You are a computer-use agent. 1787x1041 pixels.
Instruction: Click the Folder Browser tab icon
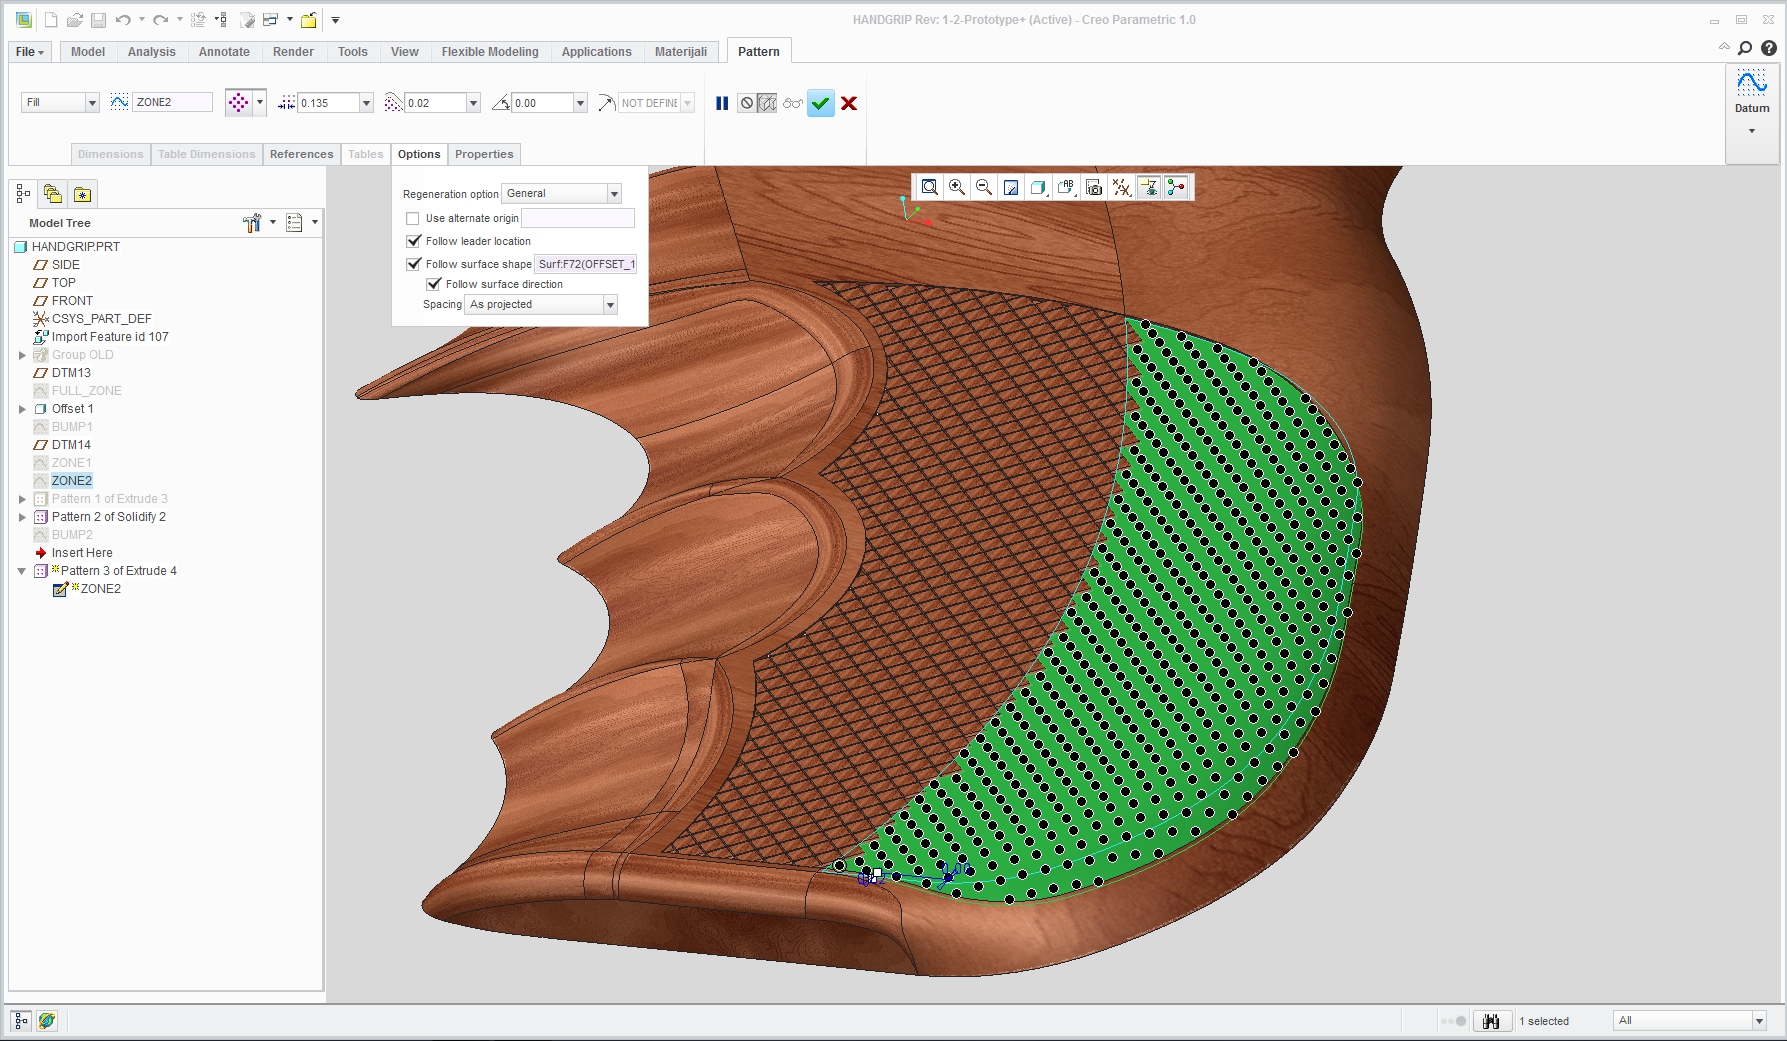53,194
